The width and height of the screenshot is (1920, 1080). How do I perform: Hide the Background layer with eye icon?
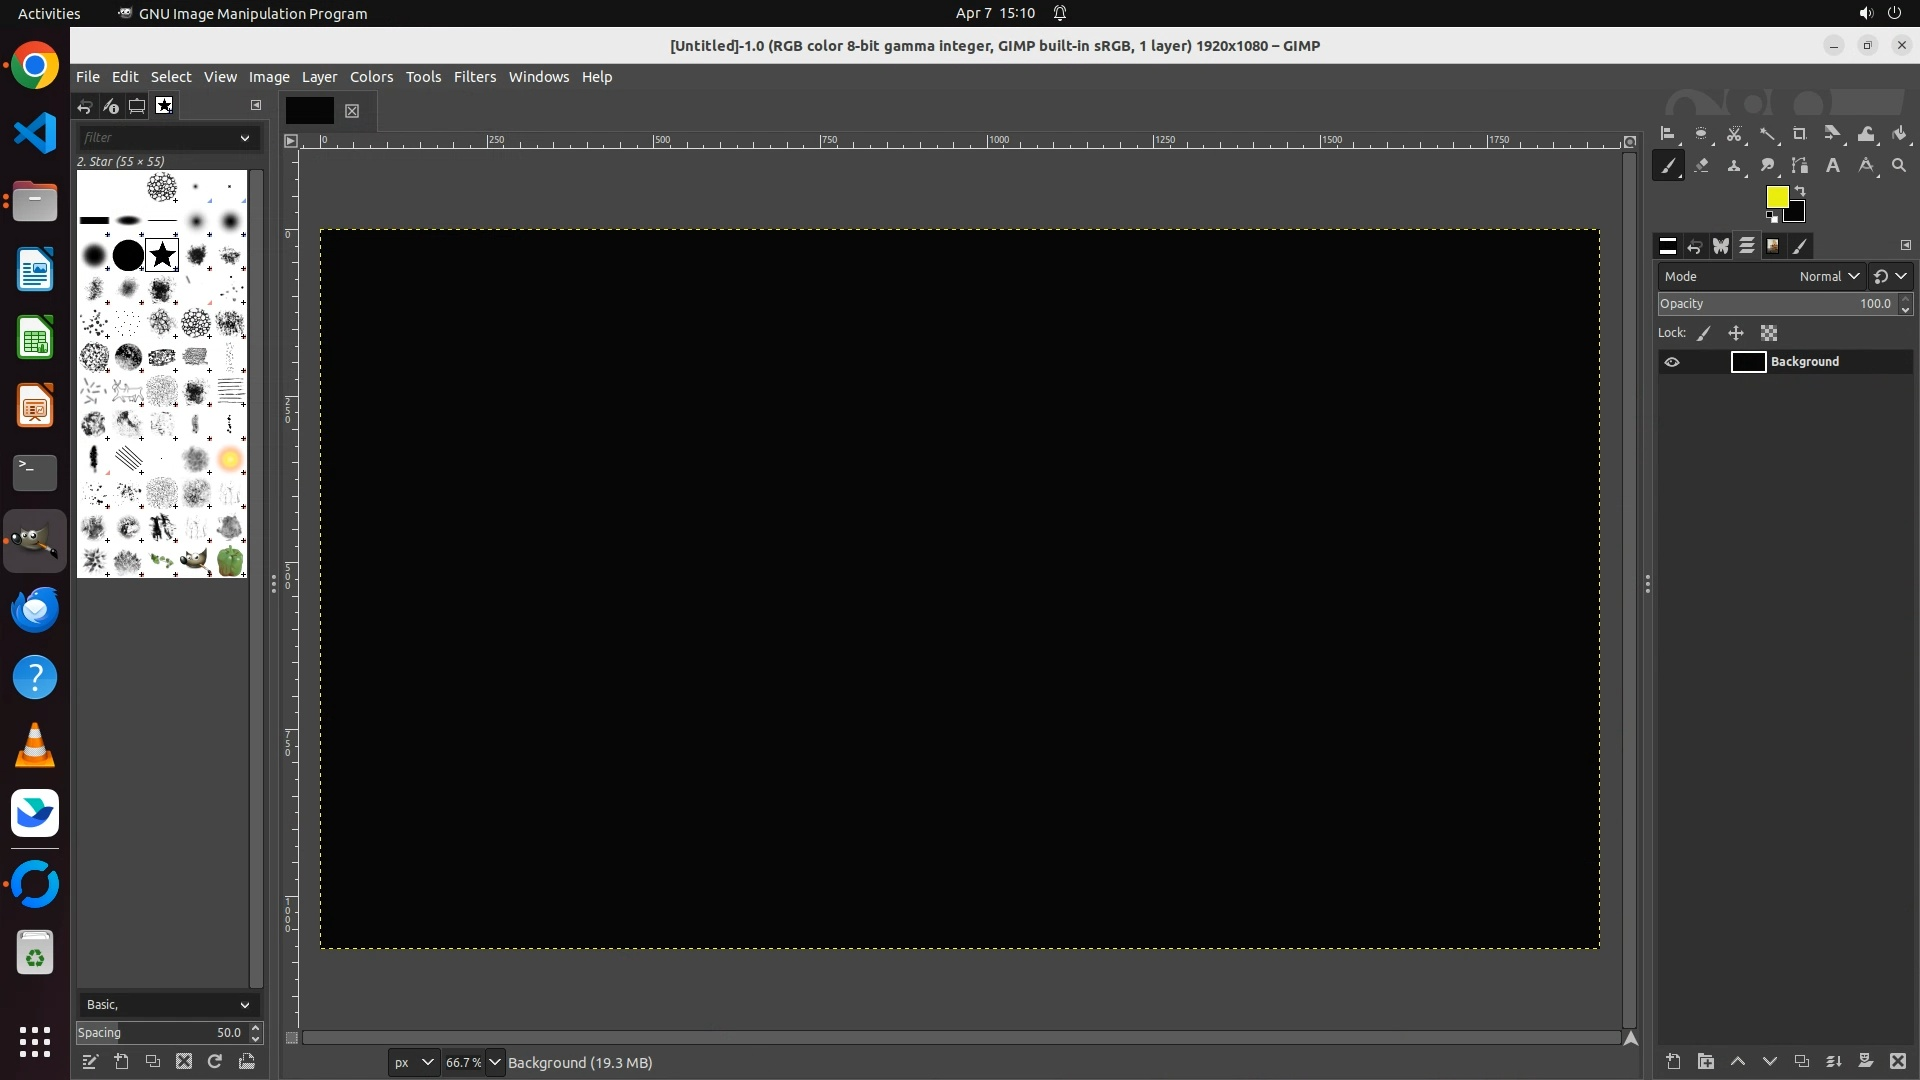[x=1672, y=362]
